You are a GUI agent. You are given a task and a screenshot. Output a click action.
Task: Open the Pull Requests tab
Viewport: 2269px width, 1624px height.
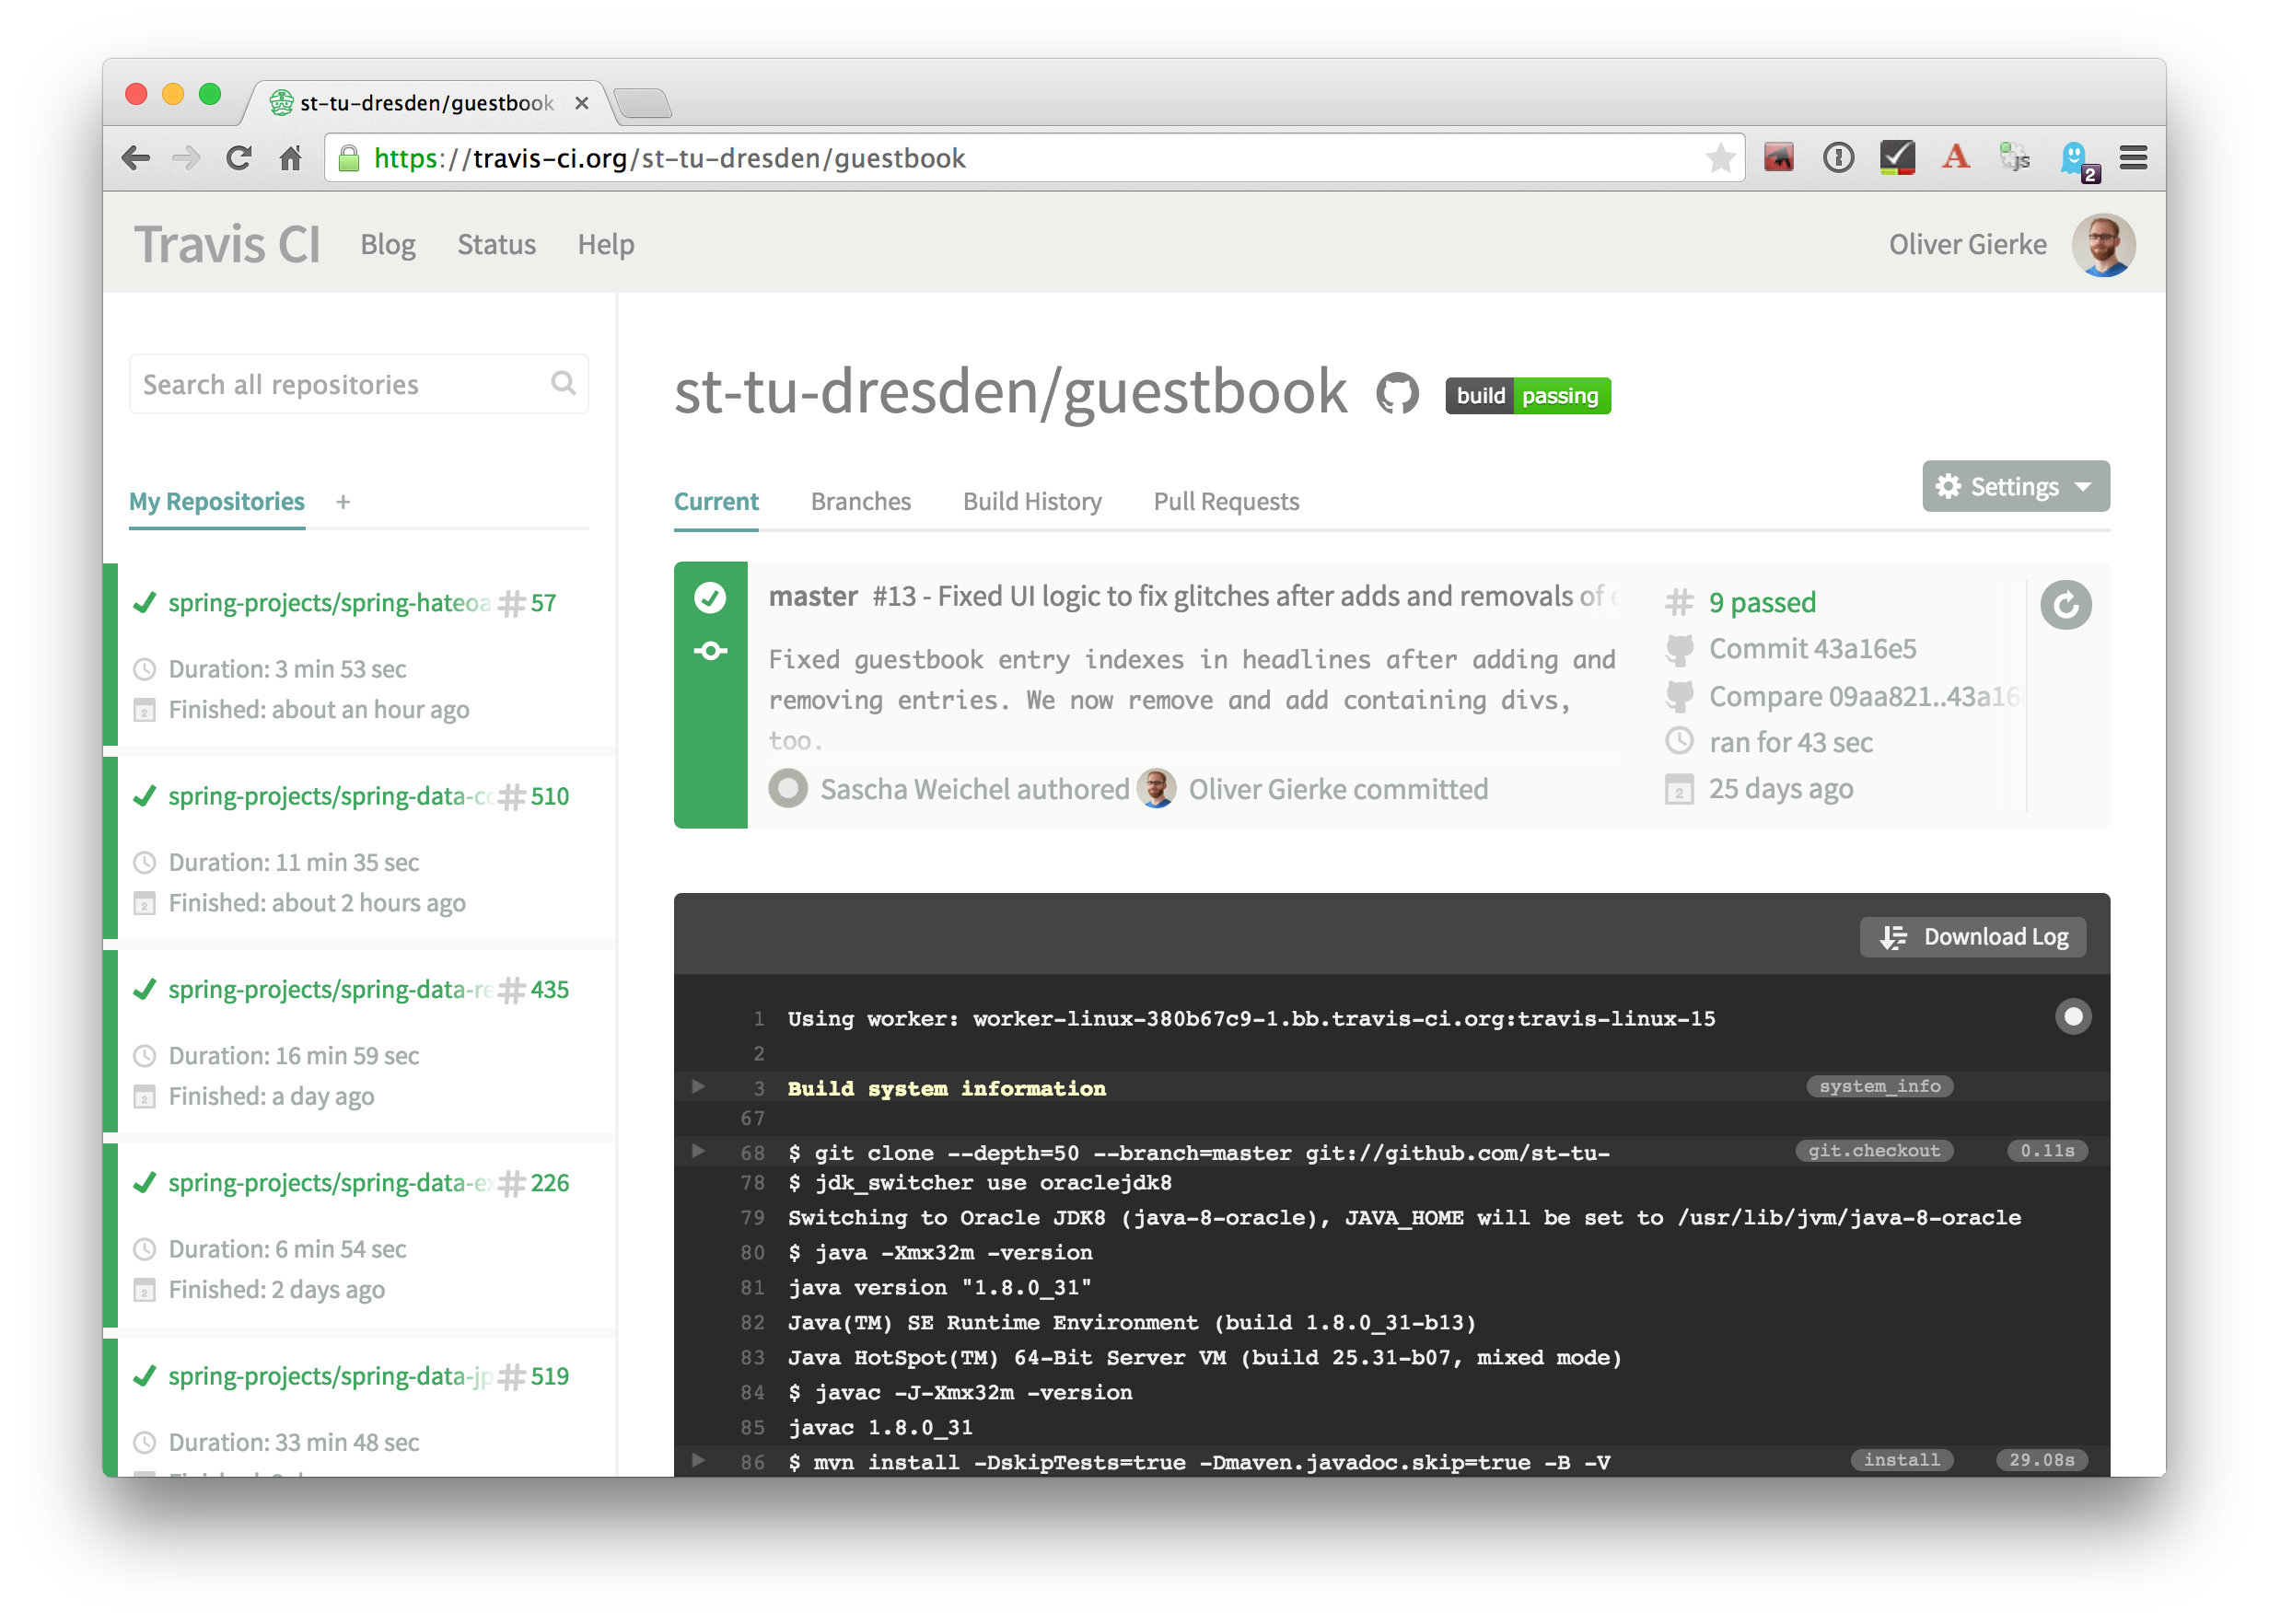[1226, 502]
